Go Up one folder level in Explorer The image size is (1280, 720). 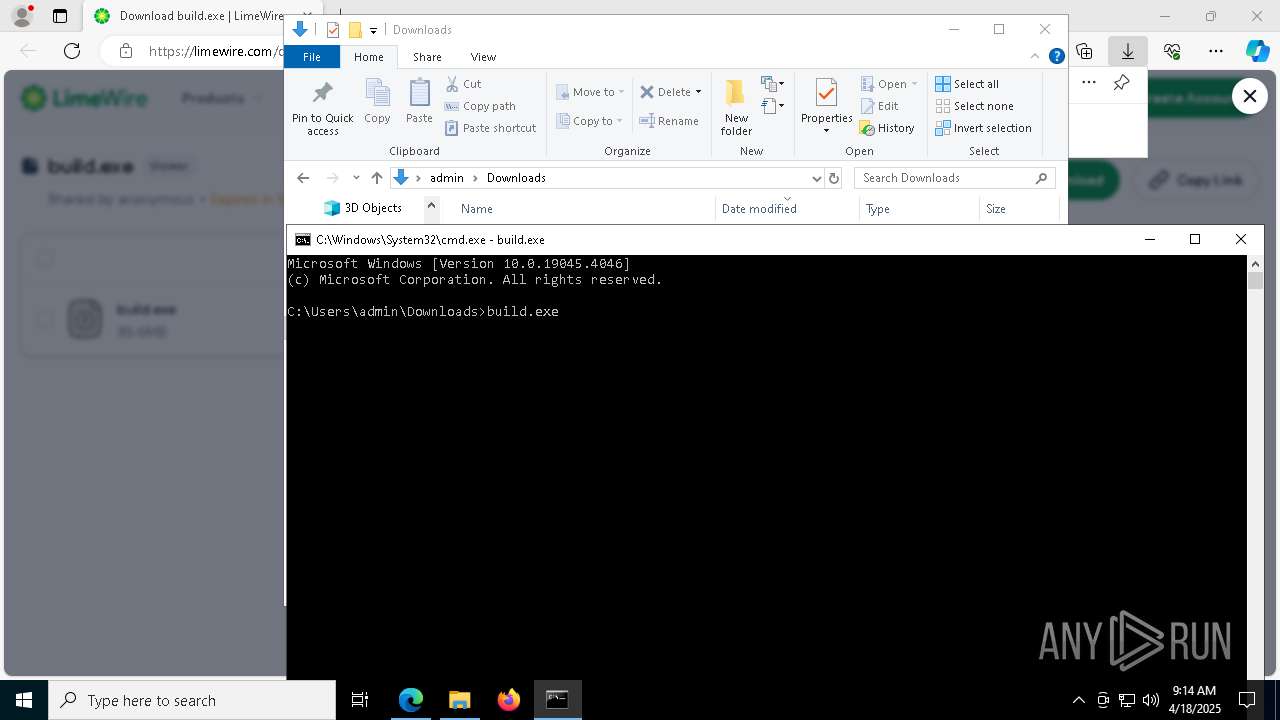click(376, 178)
